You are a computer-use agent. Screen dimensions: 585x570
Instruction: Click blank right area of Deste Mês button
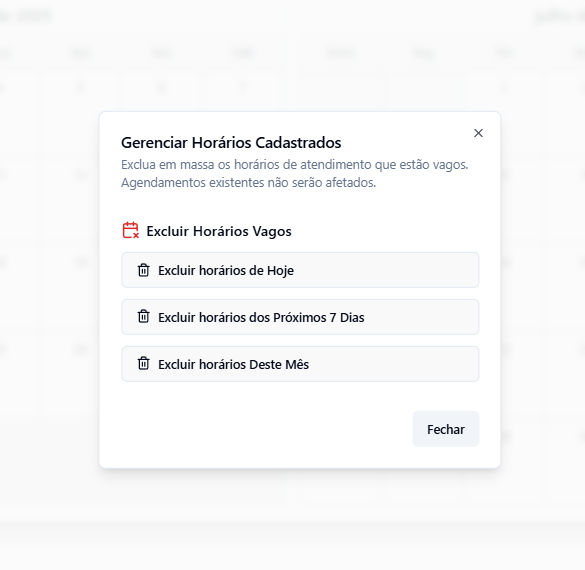[x=394, y=364]
